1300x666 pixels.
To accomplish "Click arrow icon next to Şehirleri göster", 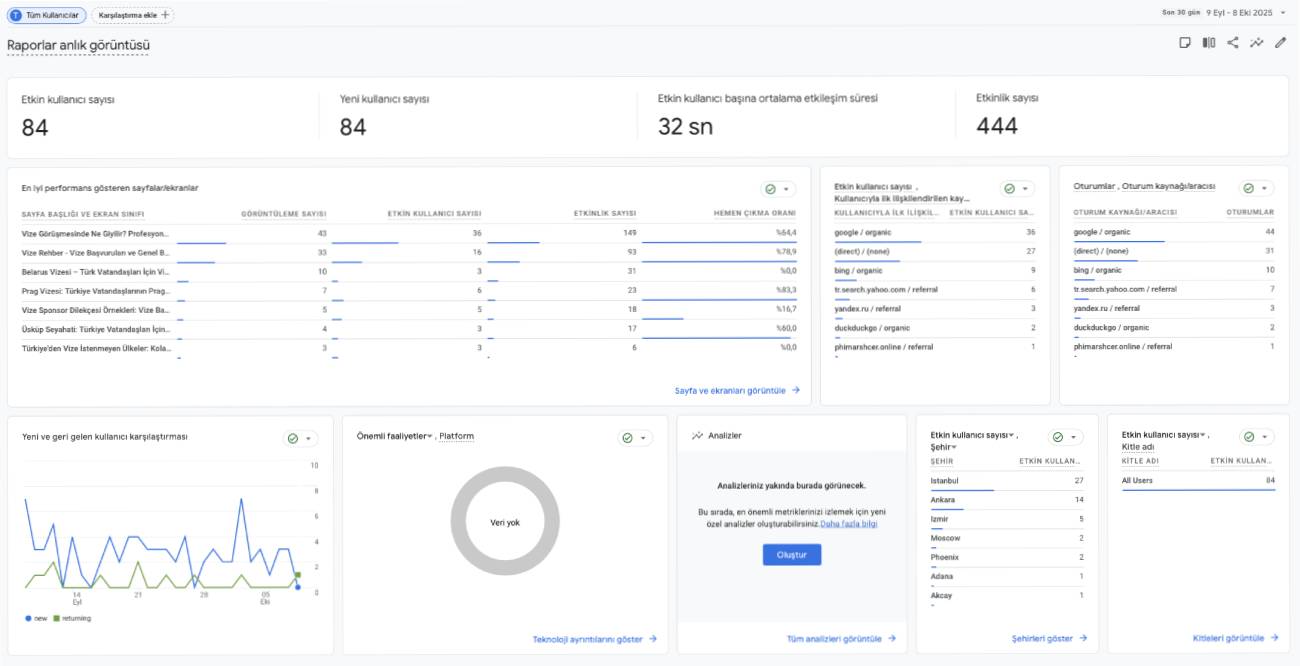I will coord(1083,638).
